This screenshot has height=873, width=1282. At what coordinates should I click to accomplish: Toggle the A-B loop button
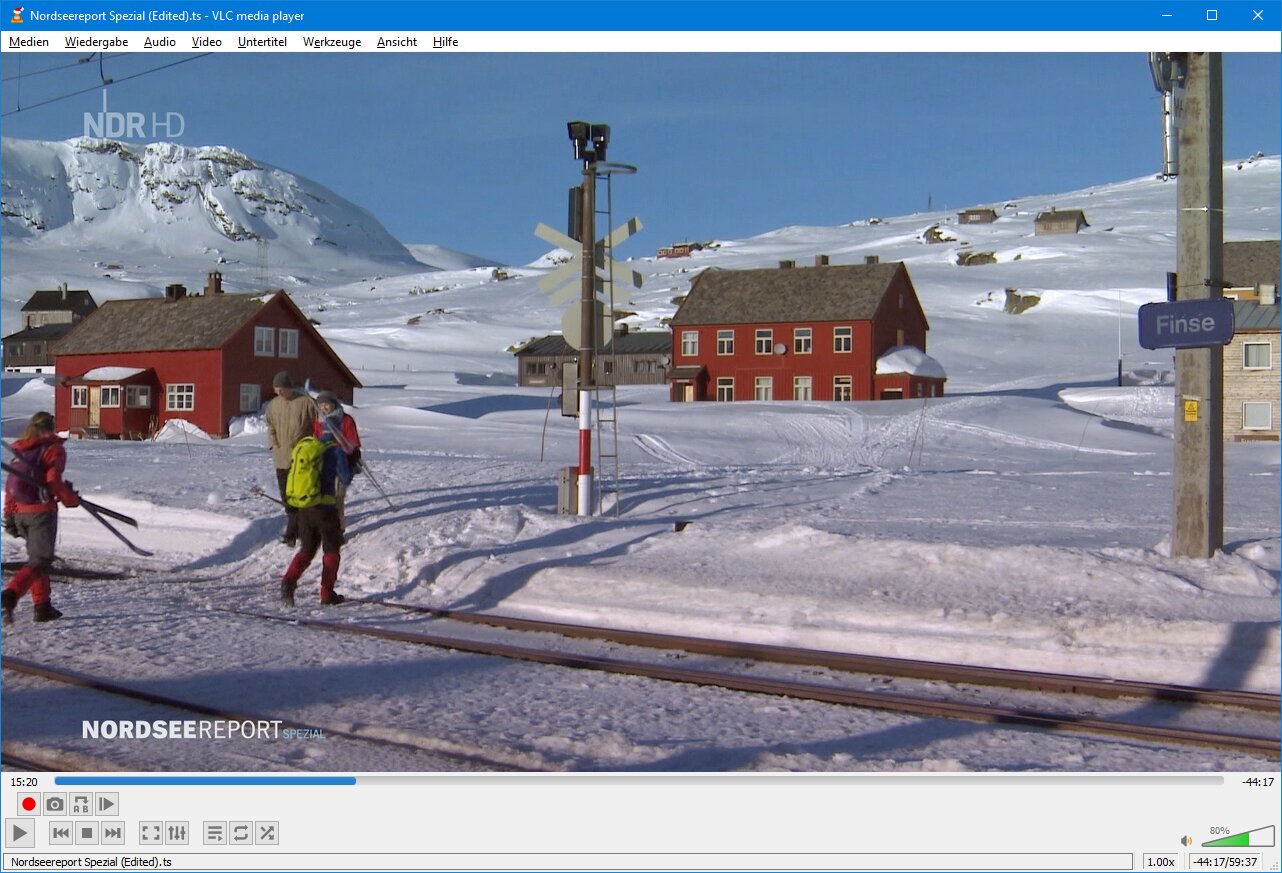tap(81, 804)
